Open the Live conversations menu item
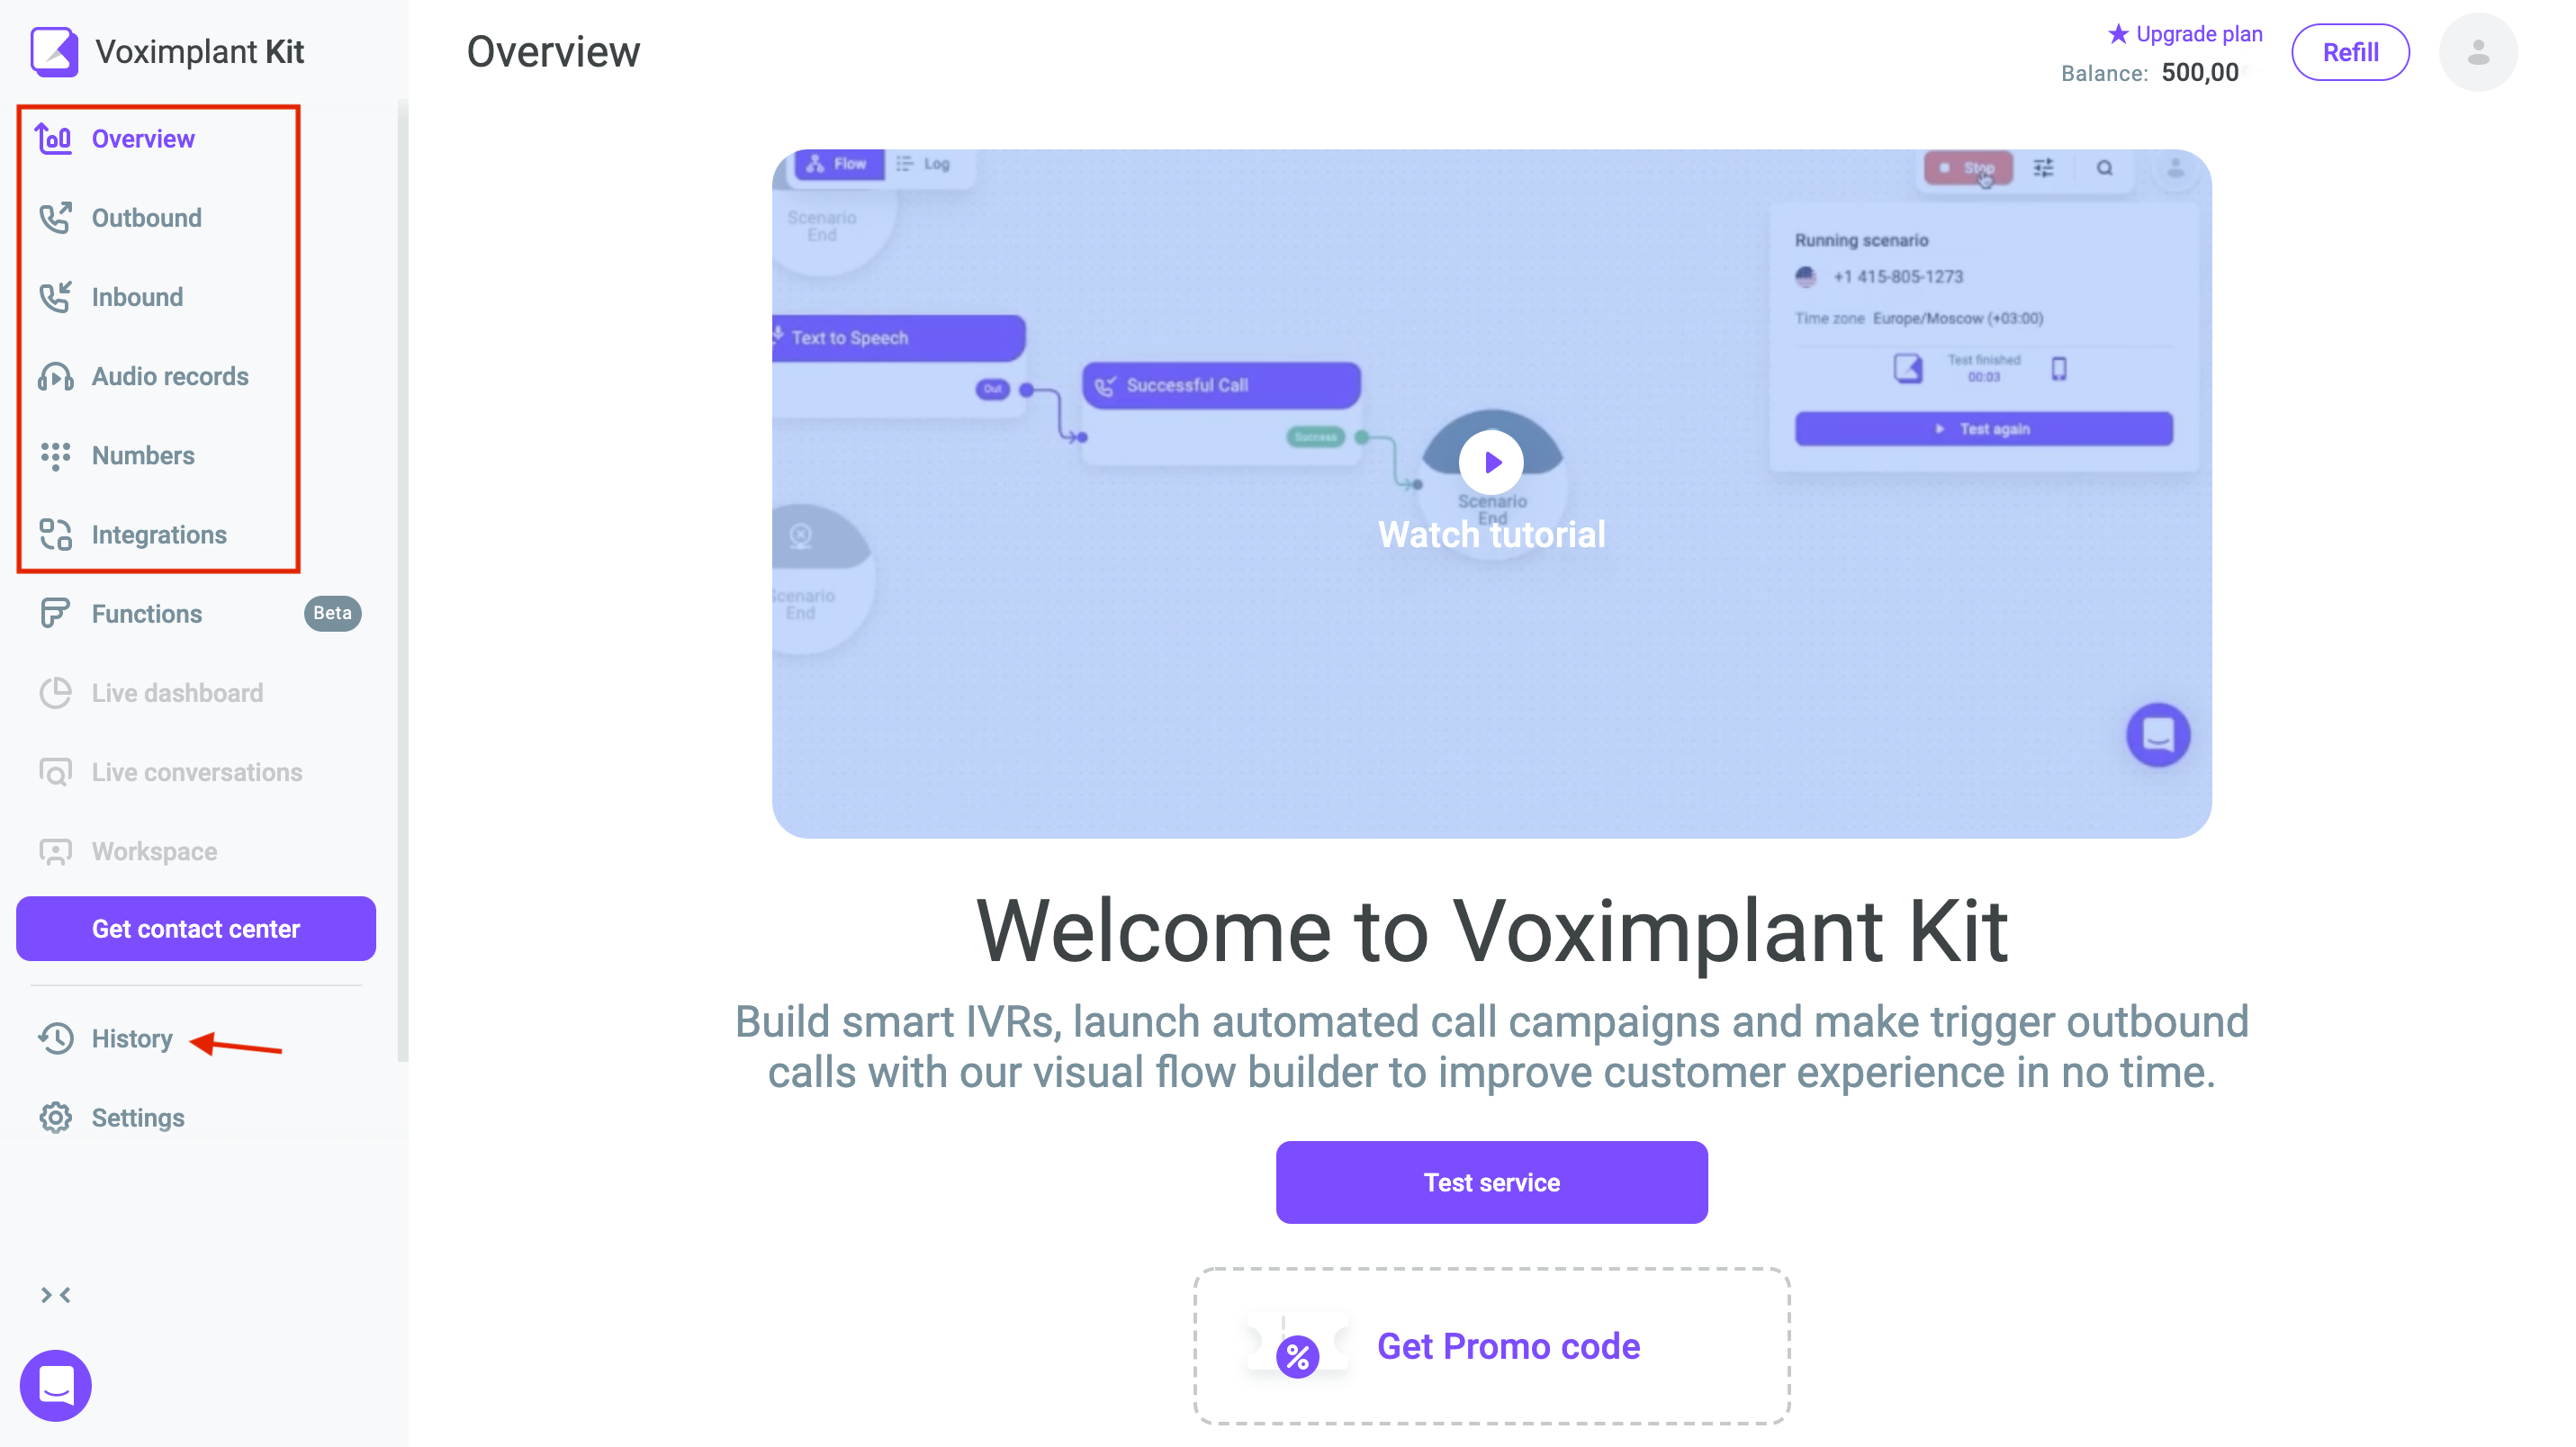The image size is (2576, 1447). (196, 772)
